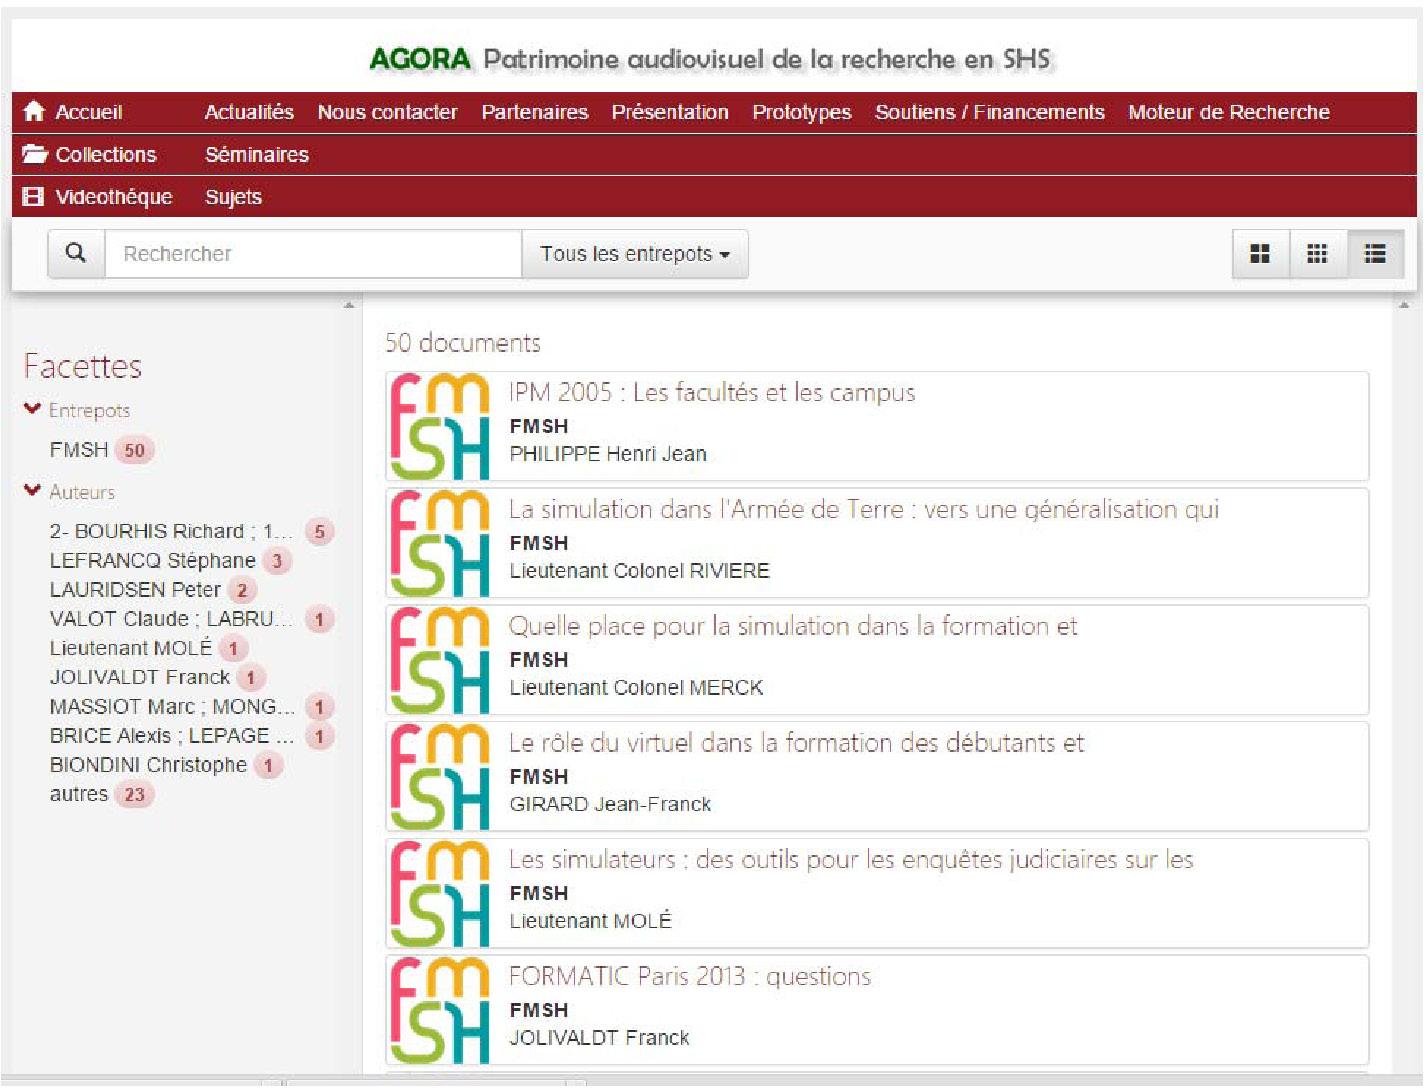This screenshot has width=1425, height=1092.
Task: Click author name PHILIPPE Henri Jean
Action: pyautogui.click(x=608, y=454)
